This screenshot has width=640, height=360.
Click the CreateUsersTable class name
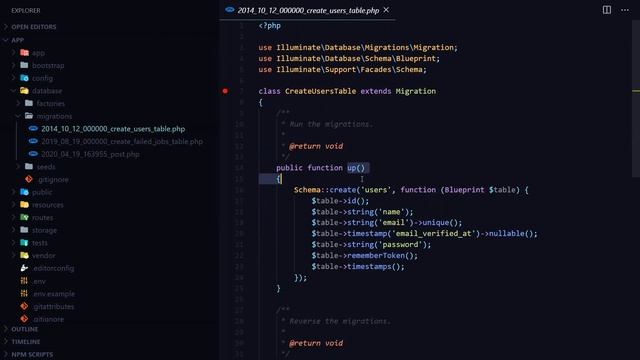(x=320, y=91)
